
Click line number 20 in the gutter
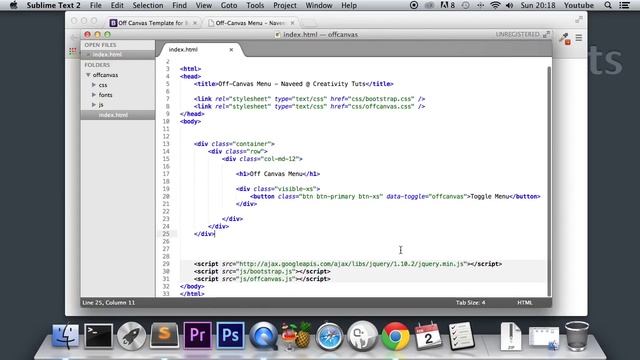point(166,196)
